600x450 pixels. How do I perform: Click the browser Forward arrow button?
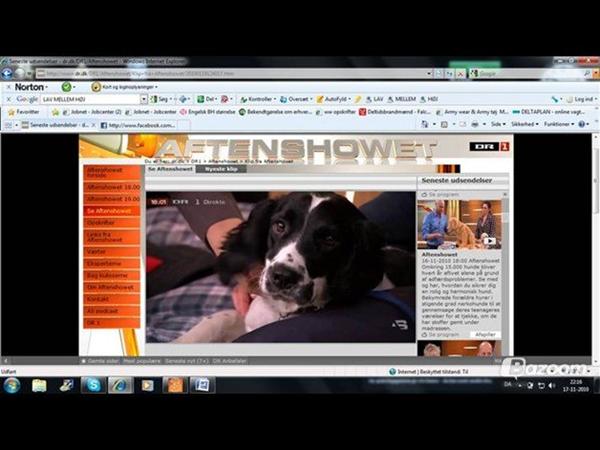point(20,73)
